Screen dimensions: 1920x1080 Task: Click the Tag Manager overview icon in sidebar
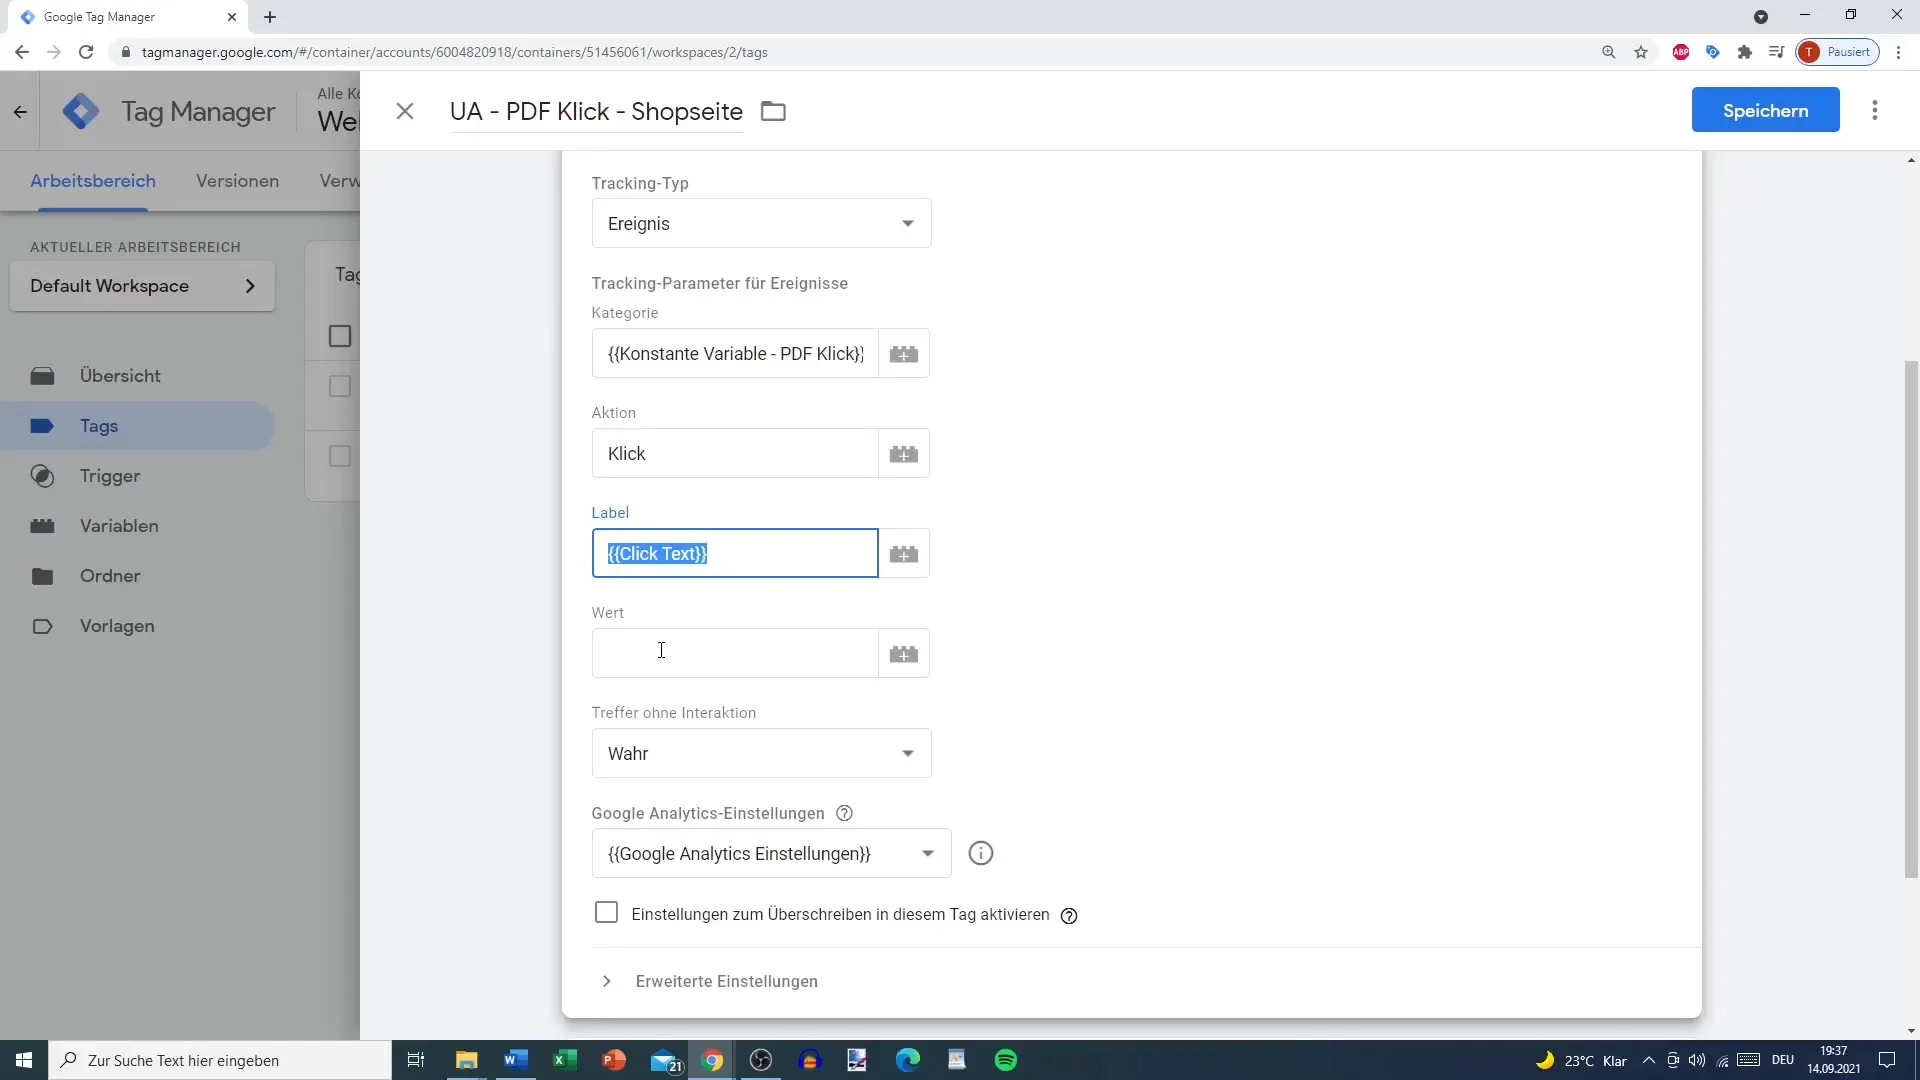point(42,376)
